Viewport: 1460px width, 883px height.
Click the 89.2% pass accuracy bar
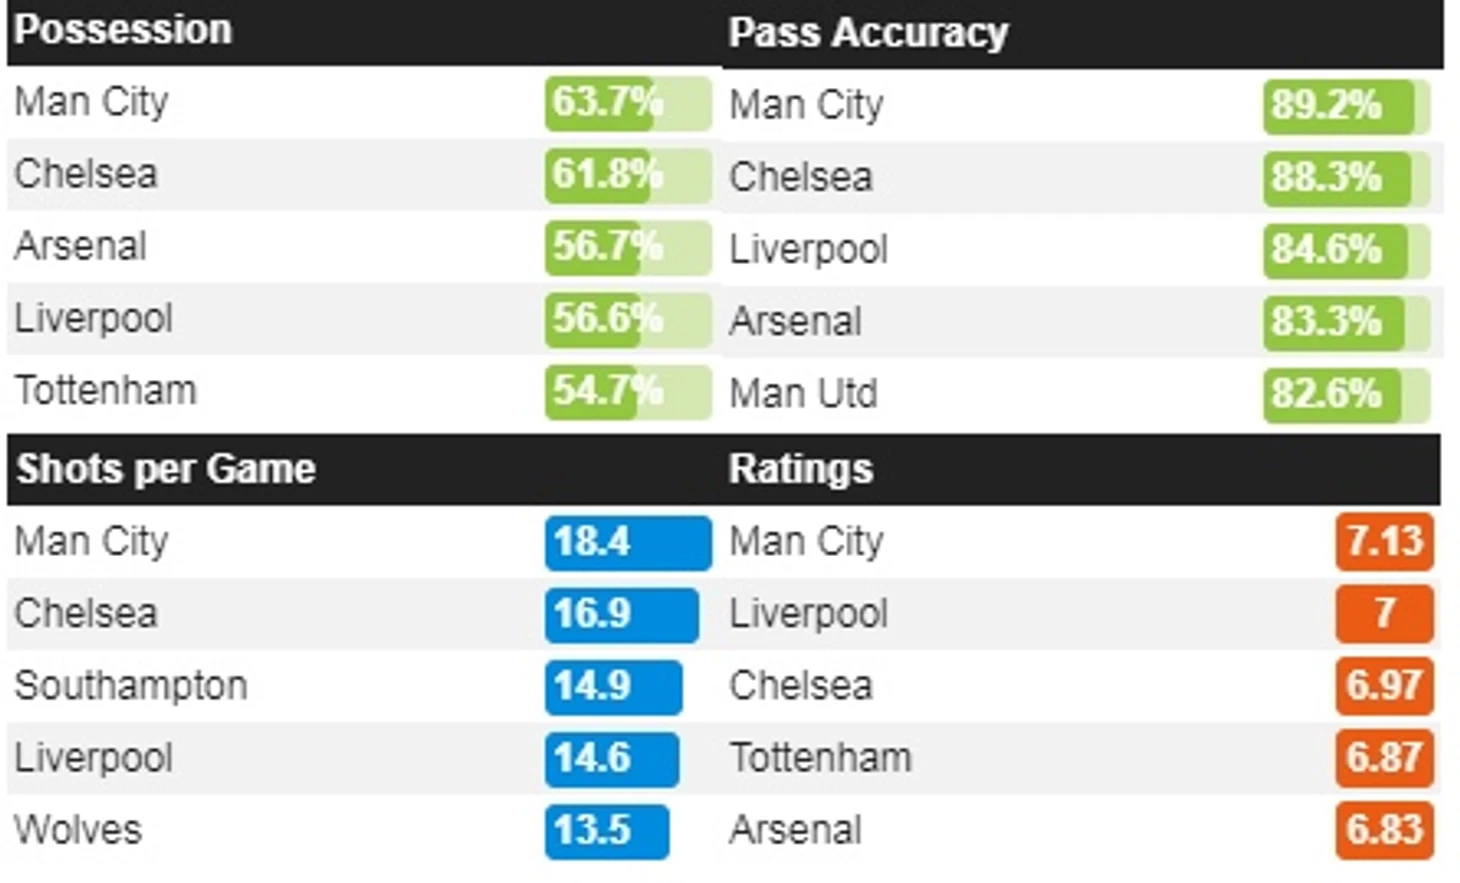point(1346,106)
